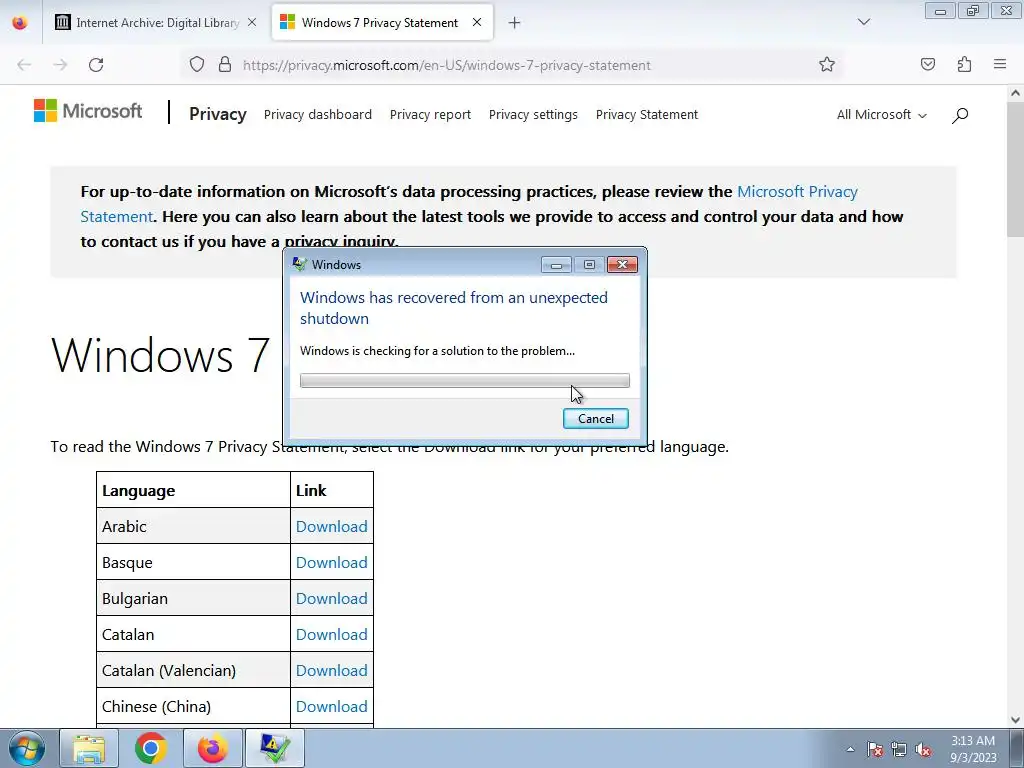Close the Windows recovery dialog
This screenshot has width=1024, height=768.
pyautogui.click(x=622, y=264)
